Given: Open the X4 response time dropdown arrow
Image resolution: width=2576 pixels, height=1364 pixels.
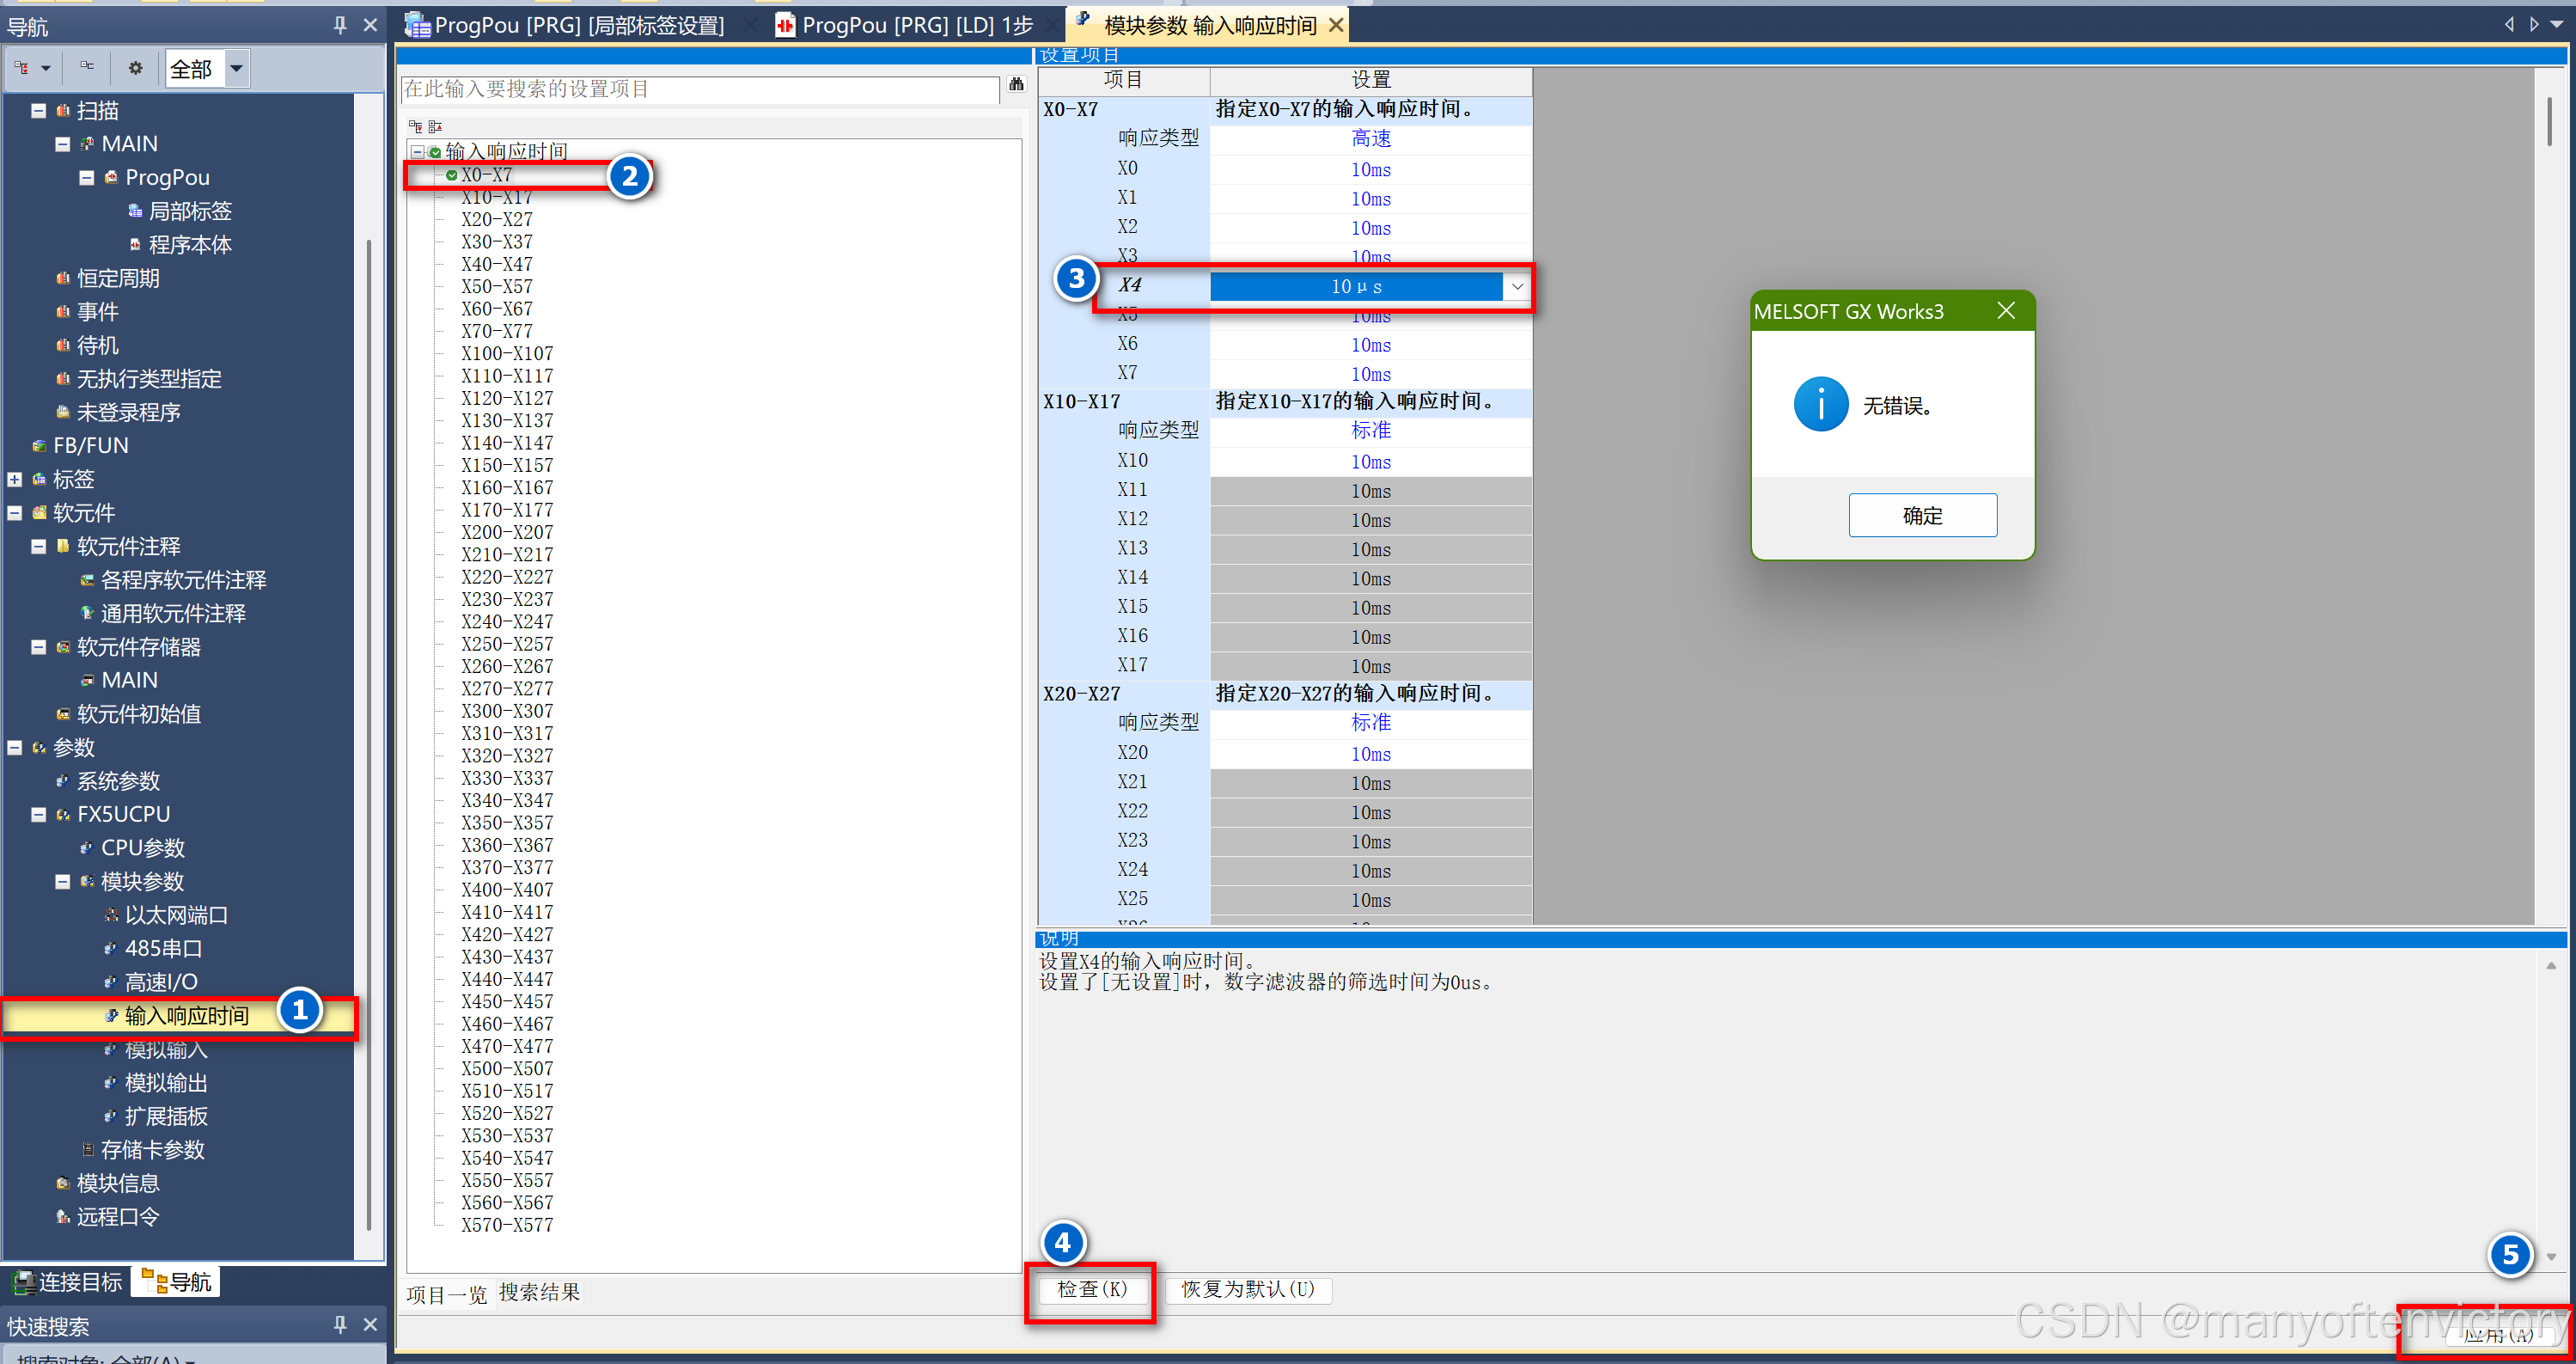Looking at the screenshot, I should (x=1516, y=287).
